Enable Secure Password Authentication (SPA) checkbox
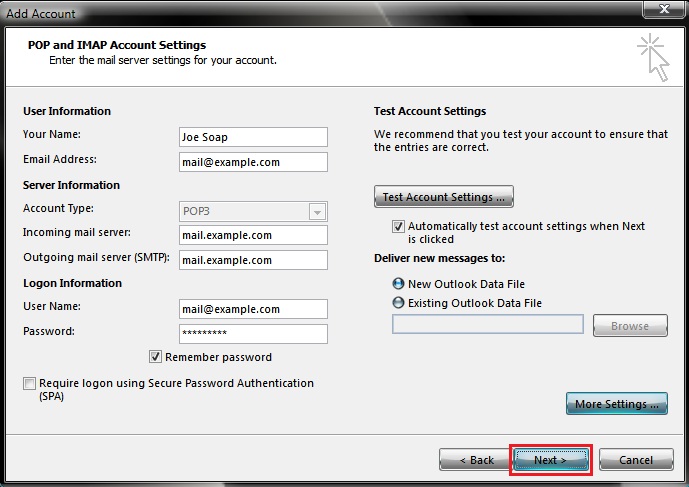Image resolution: width=689 pixels, height=487 pixels. click(x=29, y=383)
